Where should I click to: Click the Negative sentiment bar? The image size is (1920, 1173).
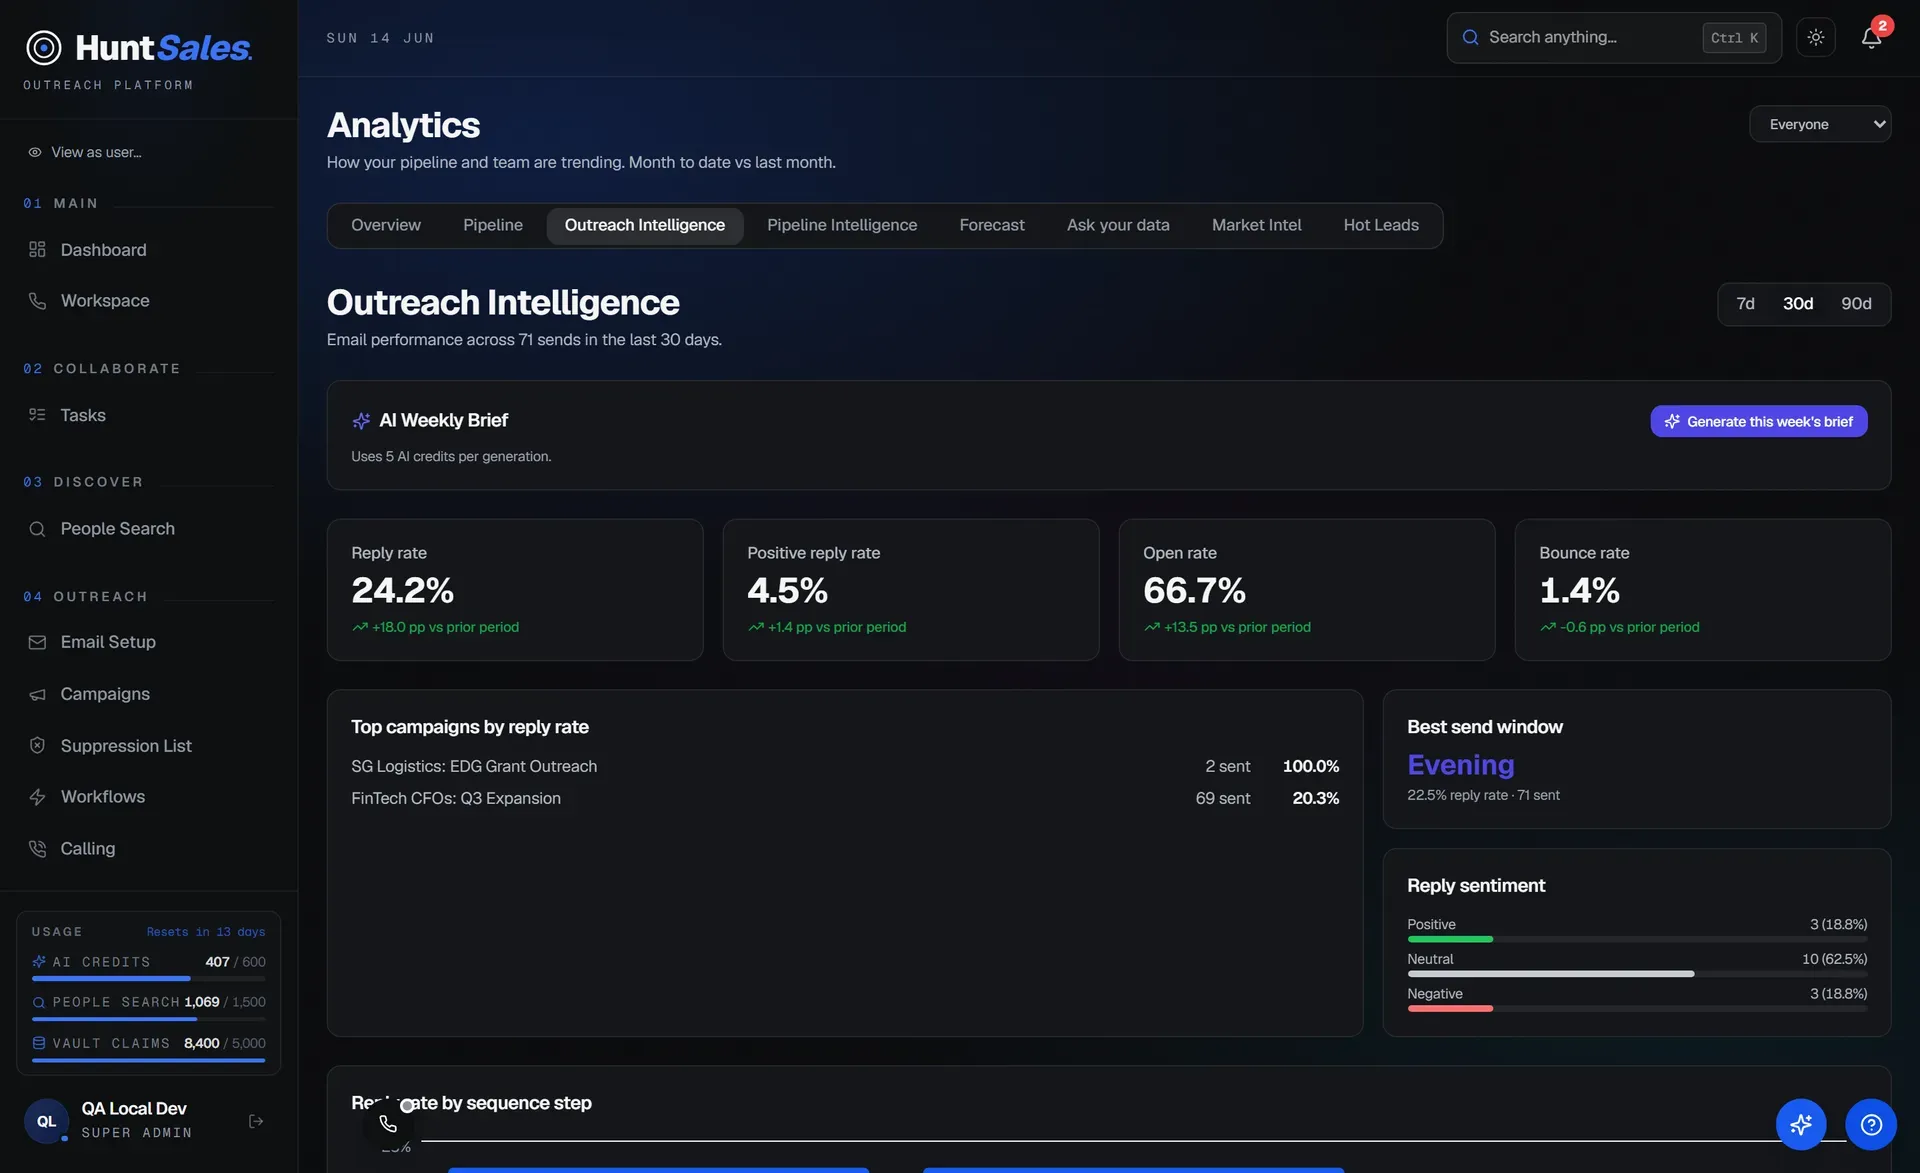[1637, 1009]
